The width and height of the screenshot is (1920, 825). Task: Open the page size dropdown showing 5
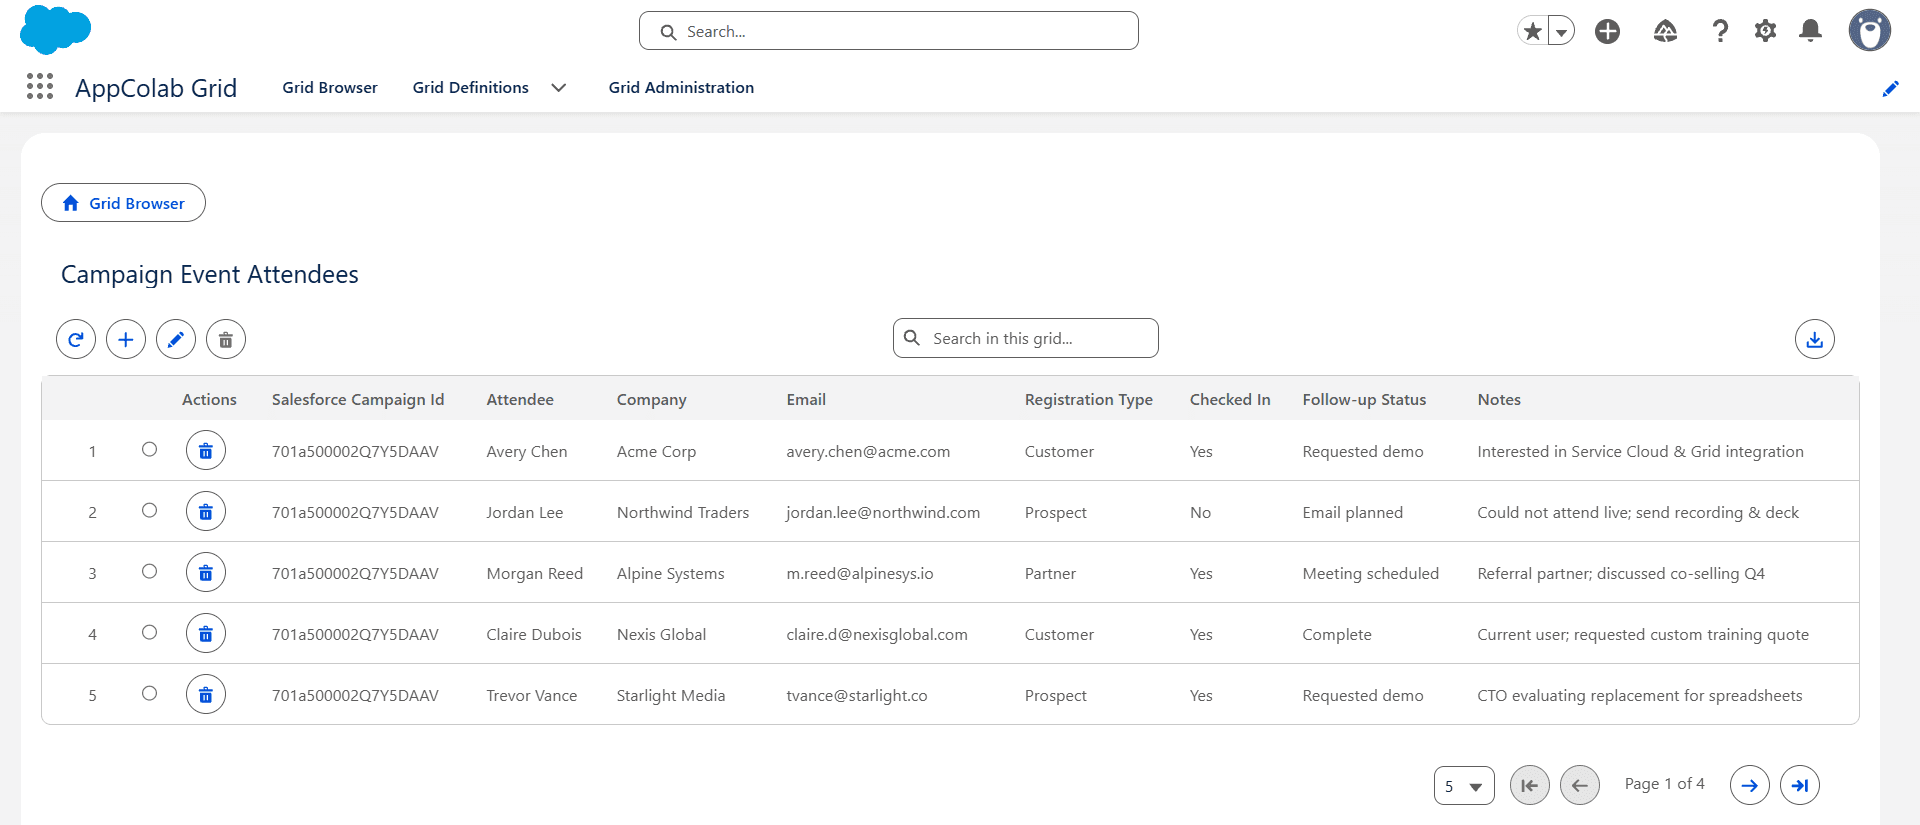coord(1464,786)
